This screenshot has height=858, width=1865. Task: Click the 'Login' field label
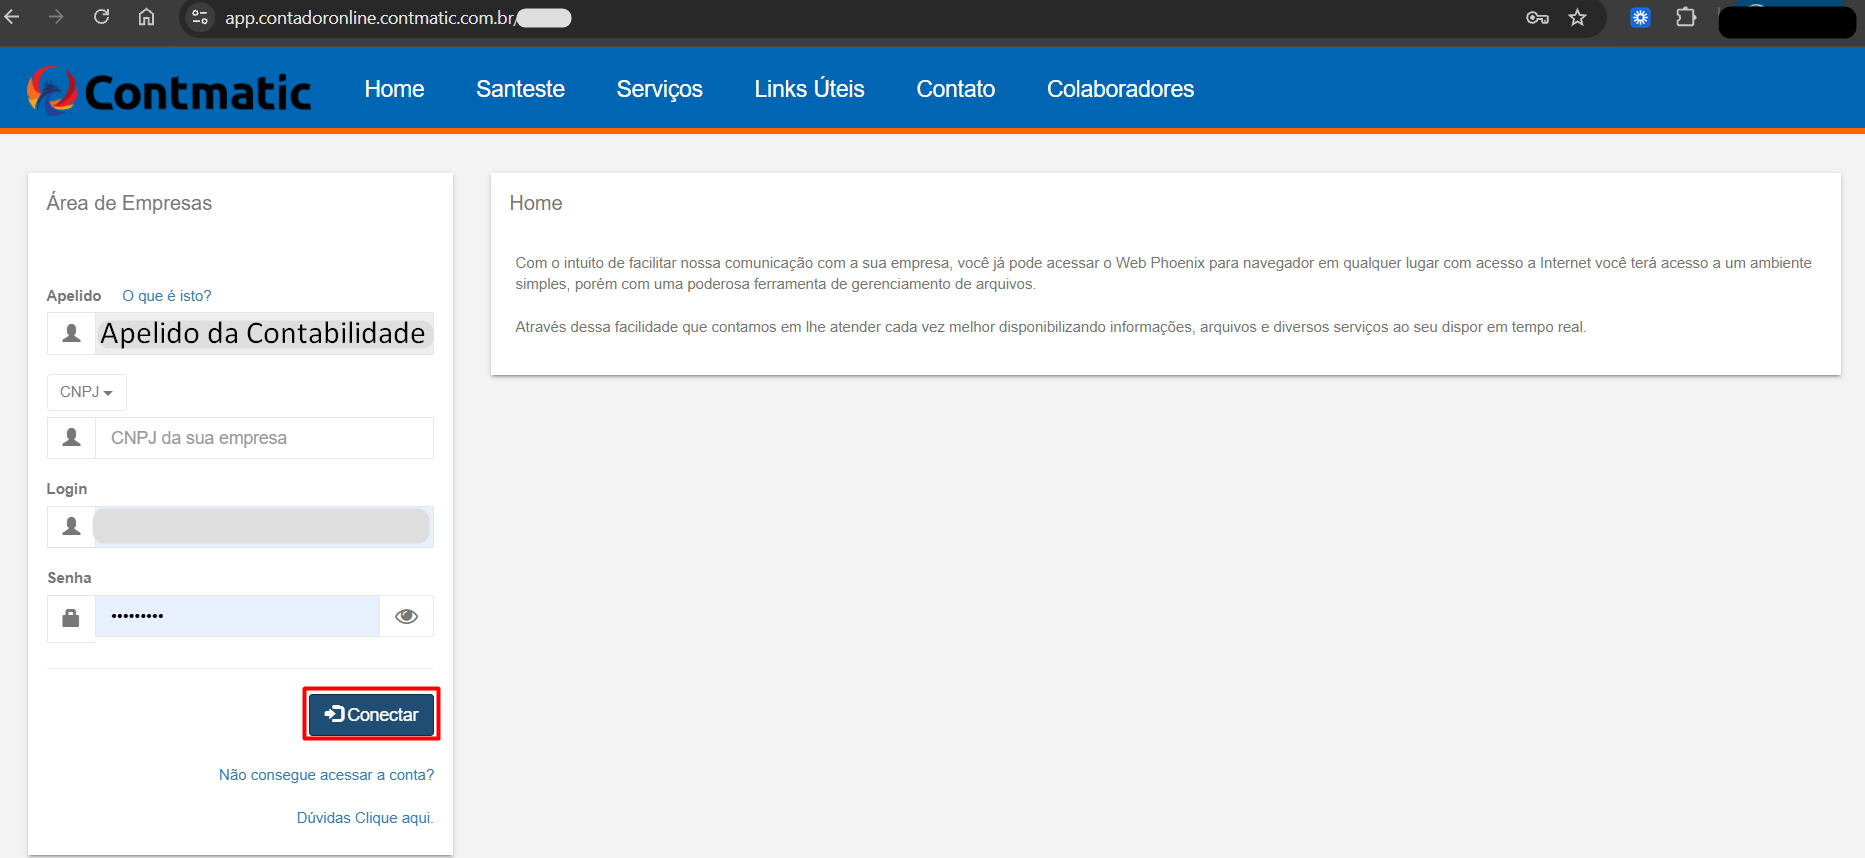click(67, 489)
